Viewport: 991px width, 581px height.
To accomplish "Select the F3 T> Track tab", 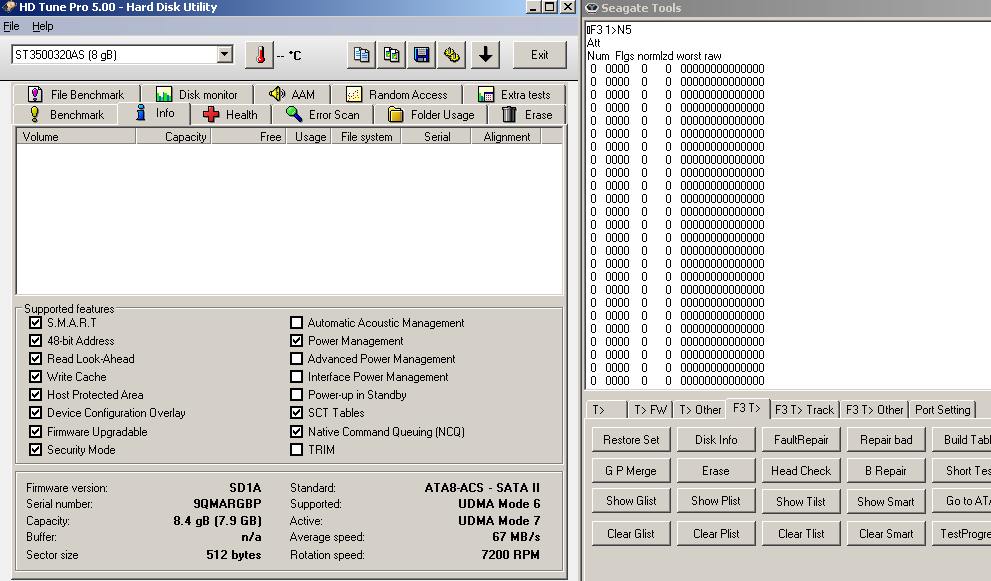I will [x=804, y=410].
